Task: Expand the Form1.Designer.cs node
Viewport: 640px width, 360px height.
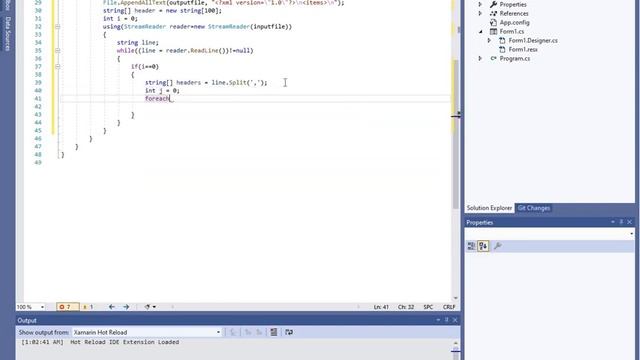Action: point(489,40)
